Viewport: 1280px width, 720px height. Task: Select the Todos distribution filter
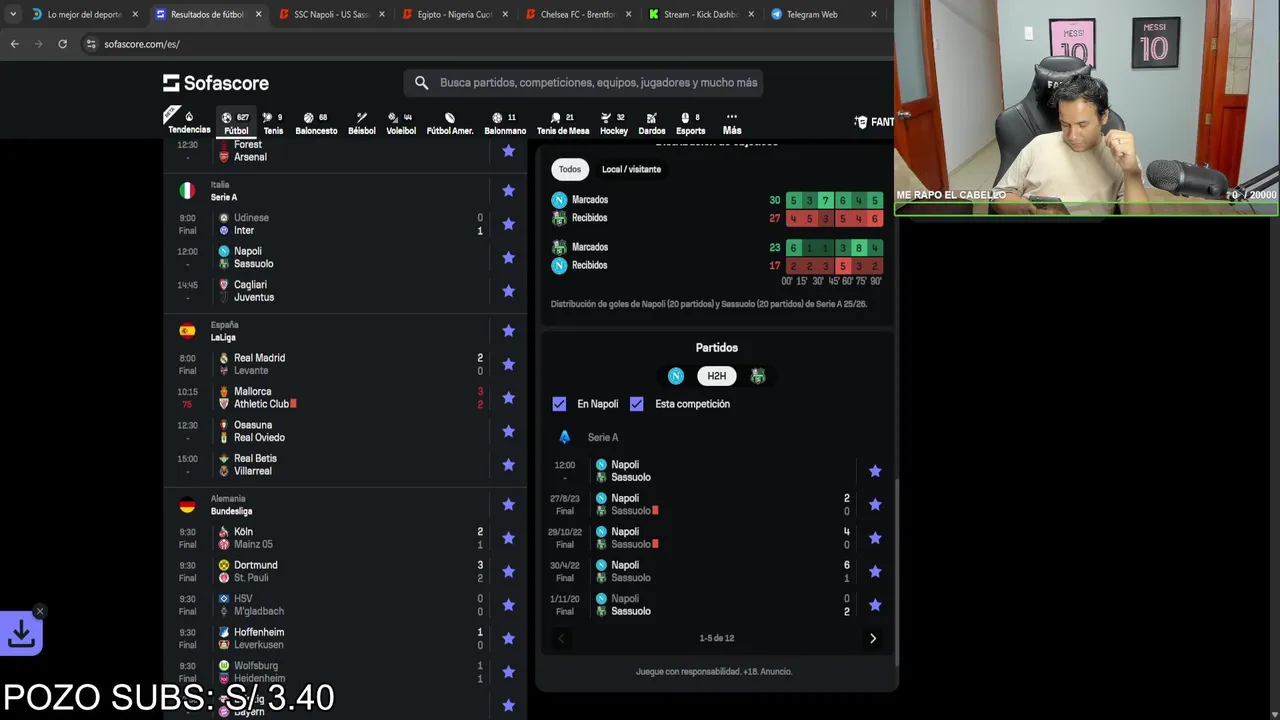(570, 169)
